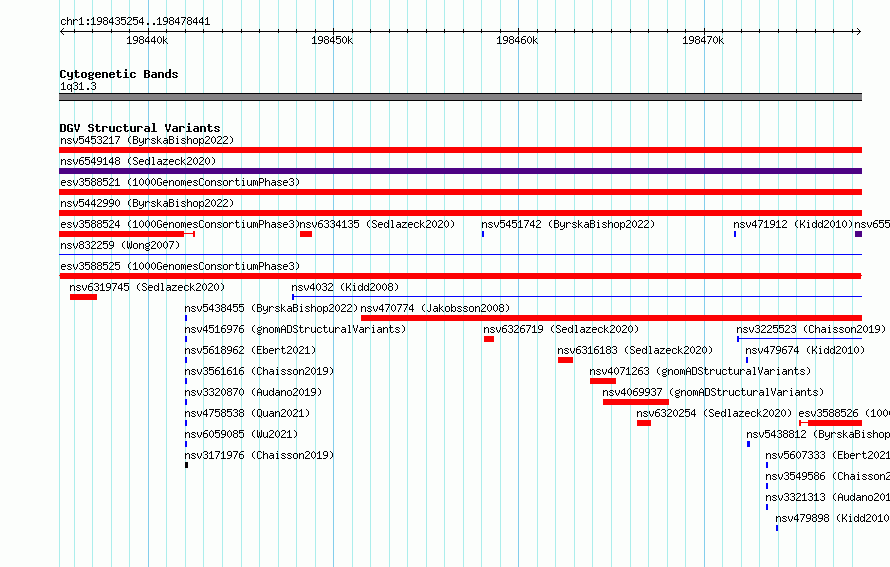Click the chr1:198435254..198478441 coordinate label

[x=135, y=21]
